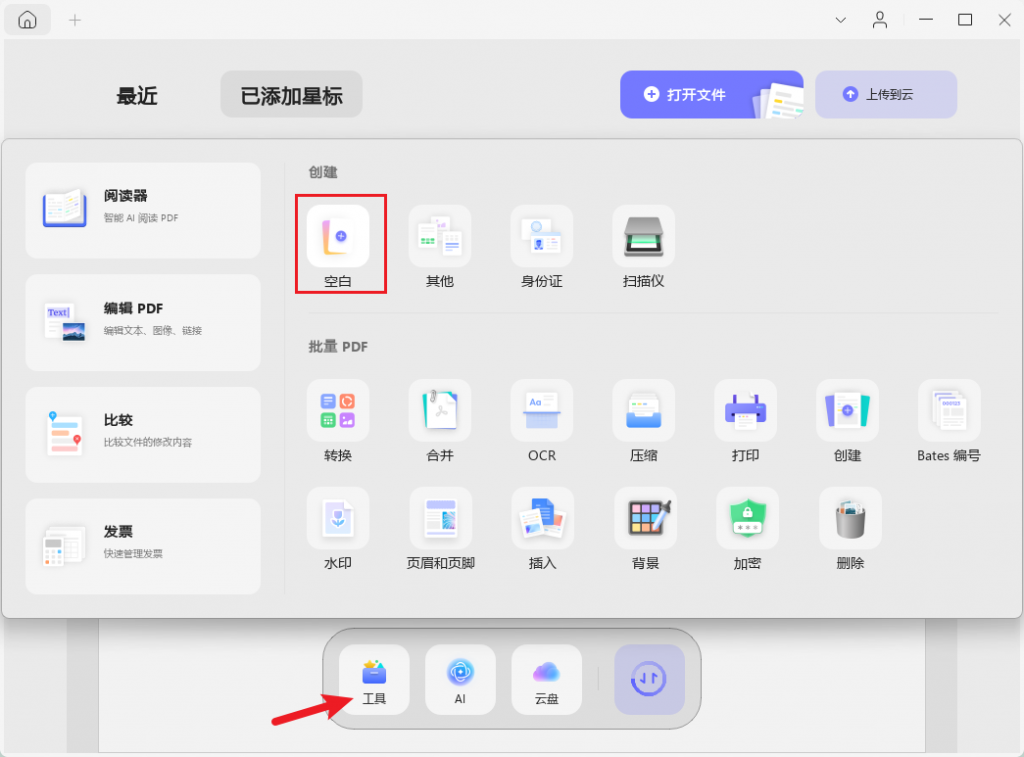Open the batch 删除 delete tool
1024x757 pixels.
tap(850, 519)
